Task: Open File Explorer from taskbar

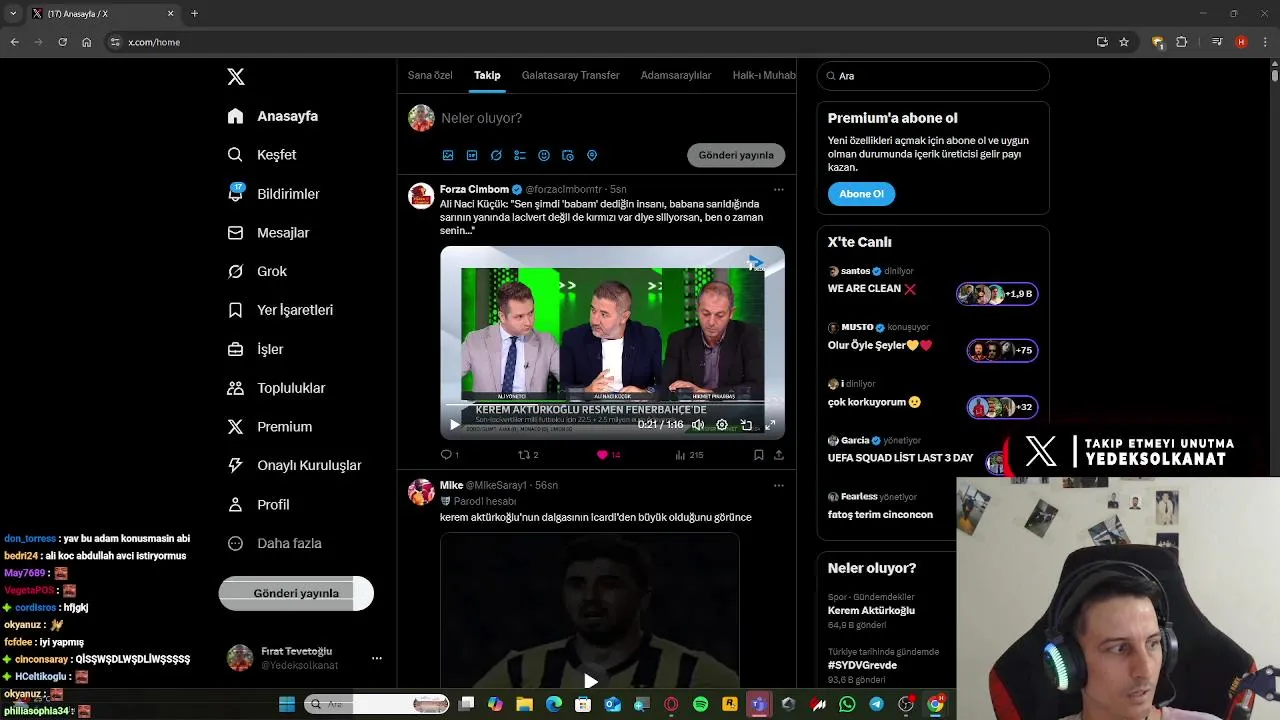Action: (524, 704)
